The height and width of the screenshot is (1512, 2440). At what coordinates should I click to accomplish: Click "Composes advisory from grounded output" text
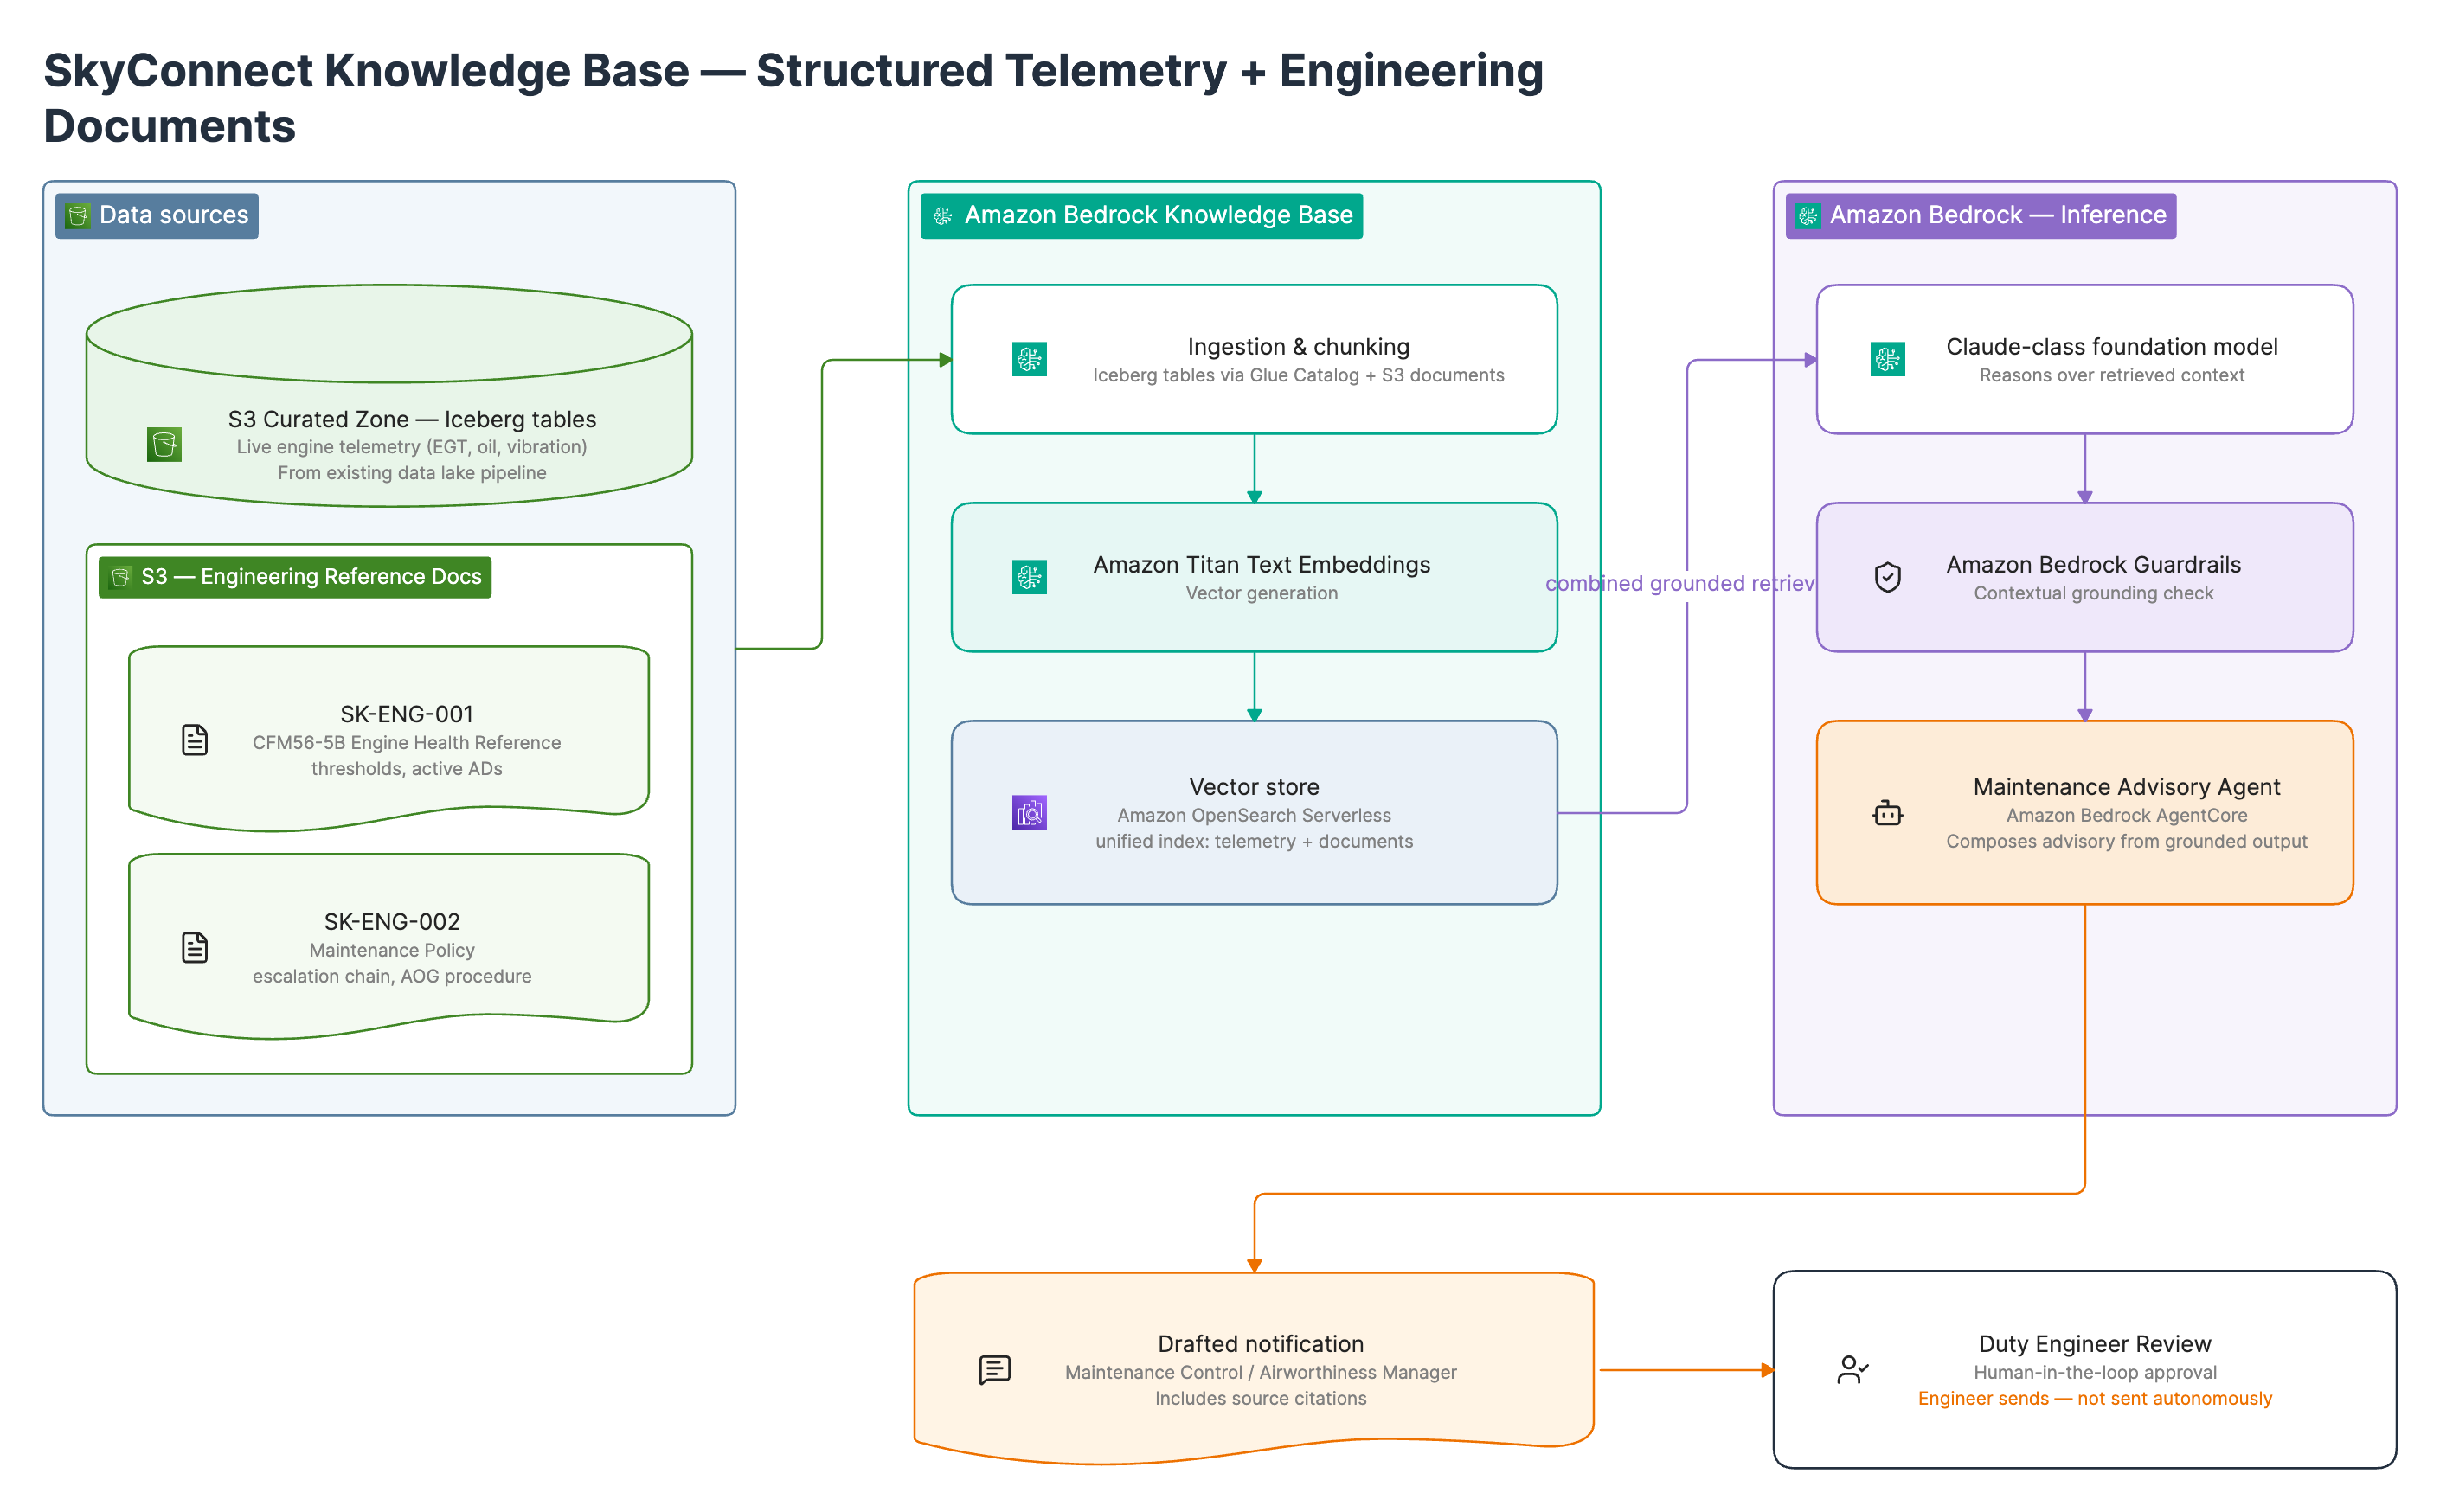[2127, 841]
